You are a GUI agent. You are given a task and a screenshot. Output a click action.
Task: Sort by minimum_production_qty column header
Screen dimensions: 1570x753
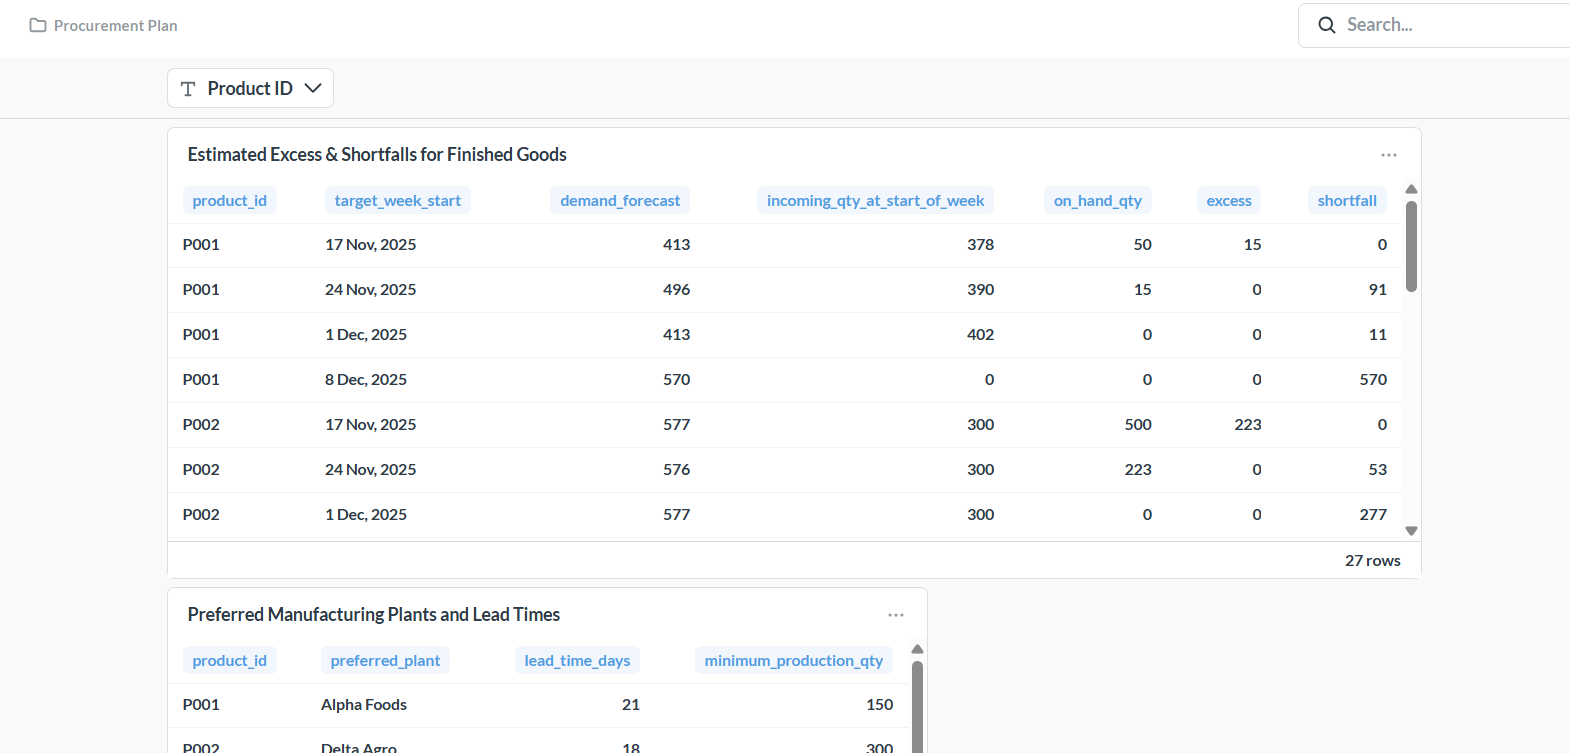[x=794, y=660]
